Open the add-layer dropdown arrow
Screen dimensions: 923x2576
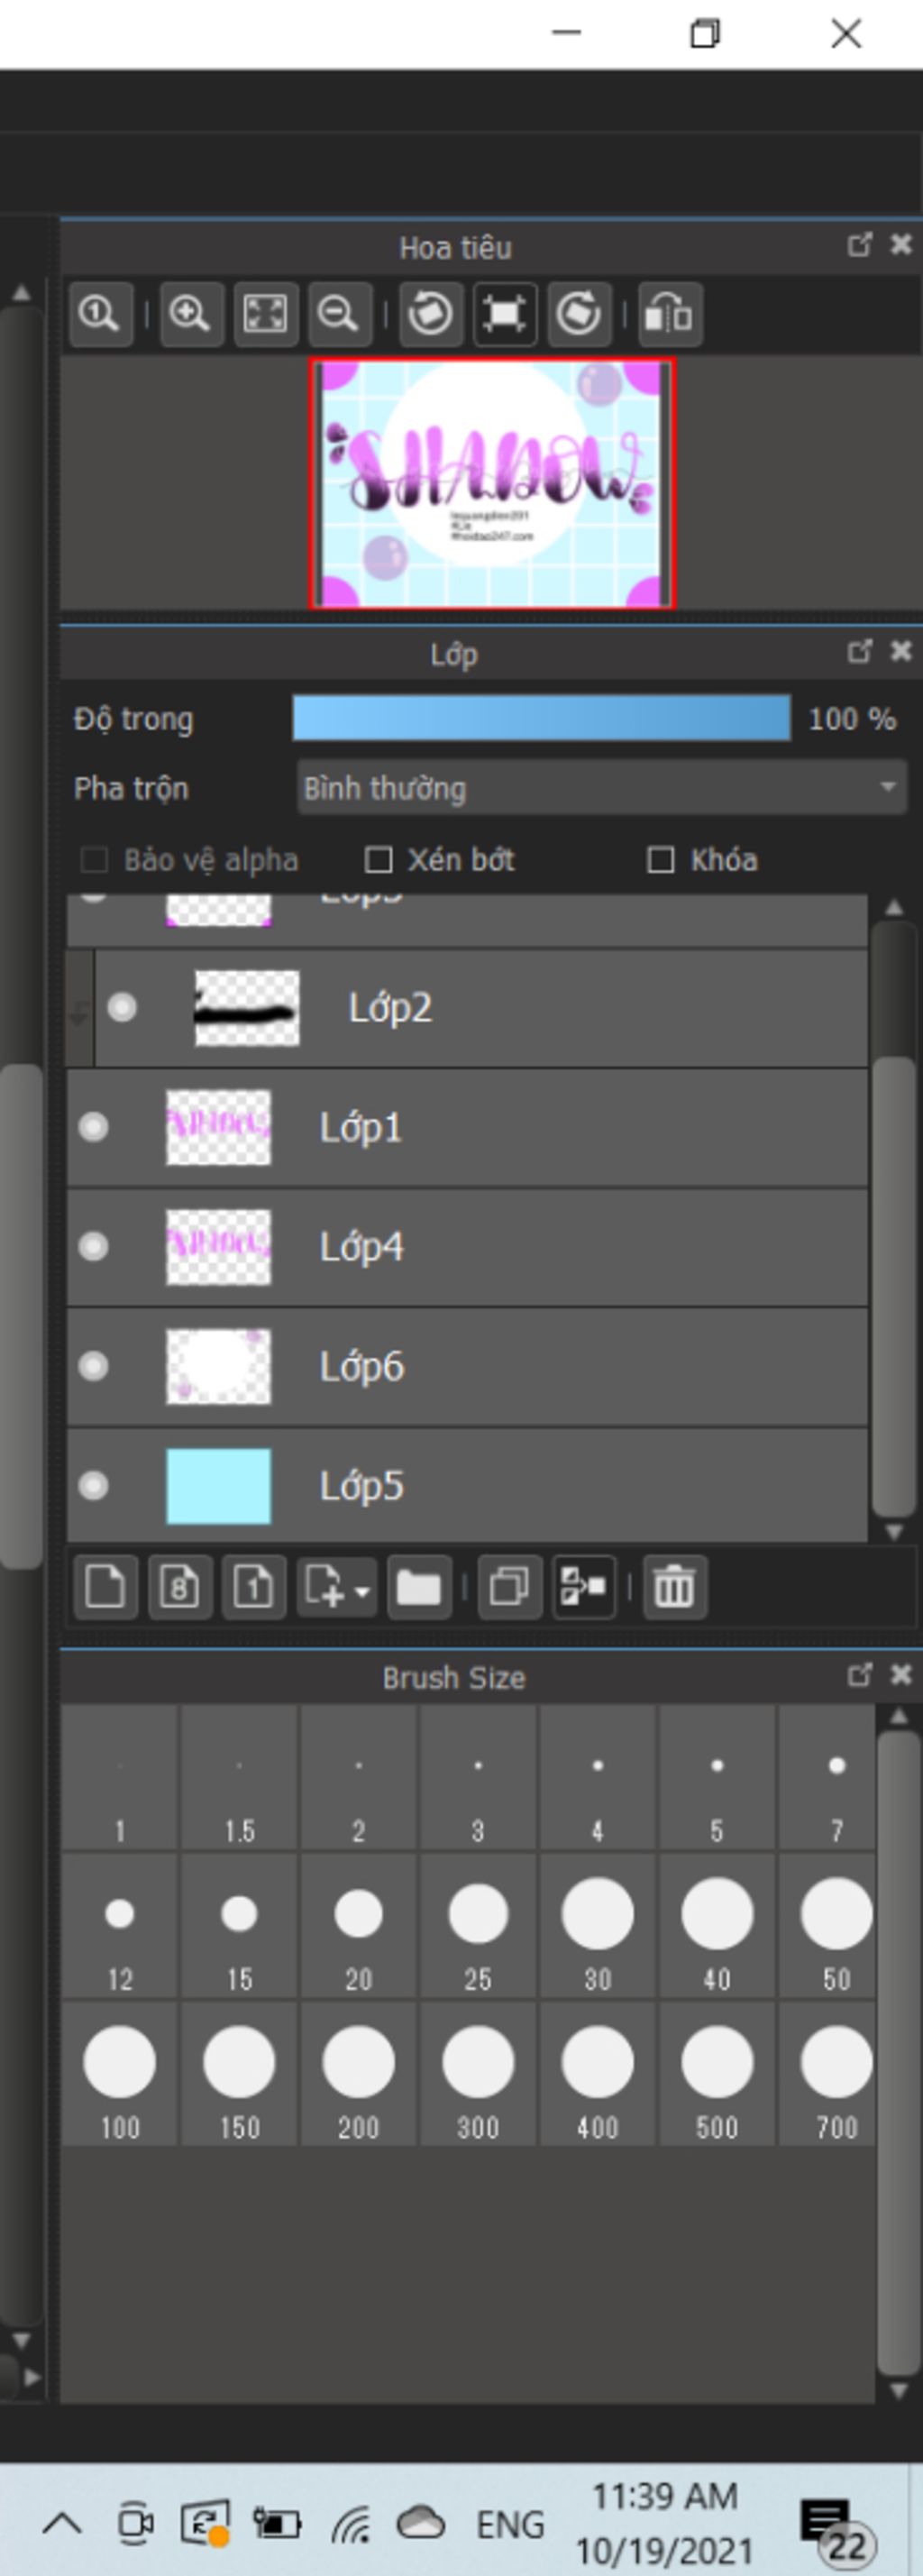coord(362,1590)
